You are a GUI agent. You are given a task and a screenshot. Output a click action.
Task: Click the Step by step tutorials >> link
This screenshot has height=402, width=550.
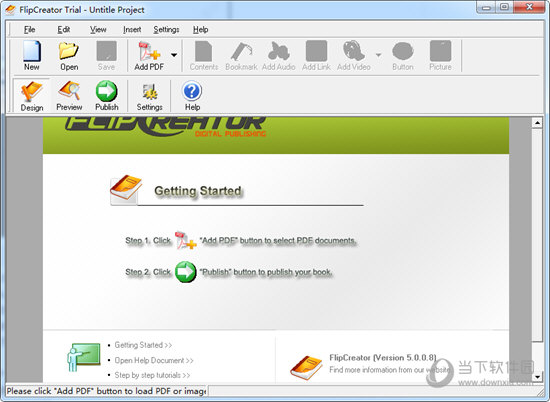[152, 375]
